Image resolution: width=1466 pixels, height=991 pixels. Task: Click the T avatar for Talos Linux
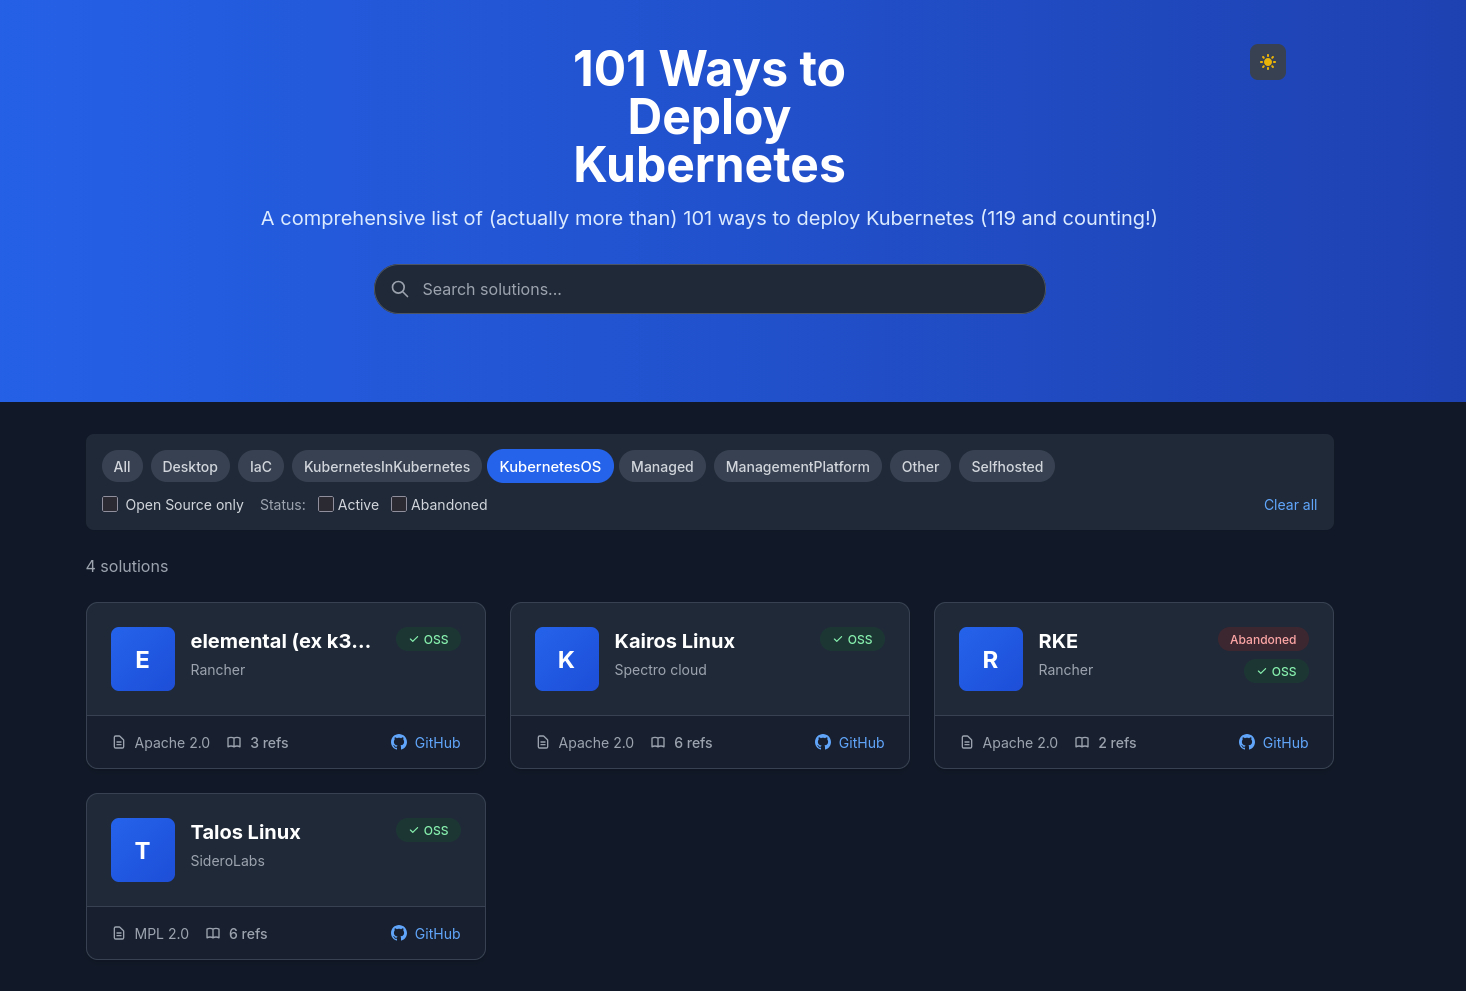(143, 850)
